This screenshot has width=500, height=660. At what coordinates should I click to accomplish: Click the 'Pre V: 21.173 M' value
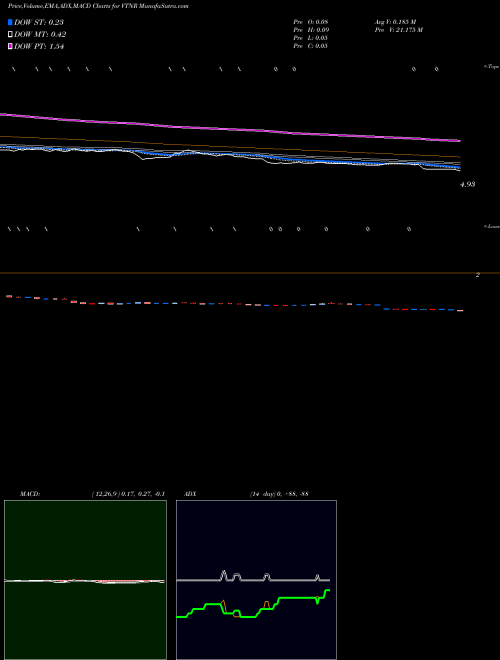point(399,30)
